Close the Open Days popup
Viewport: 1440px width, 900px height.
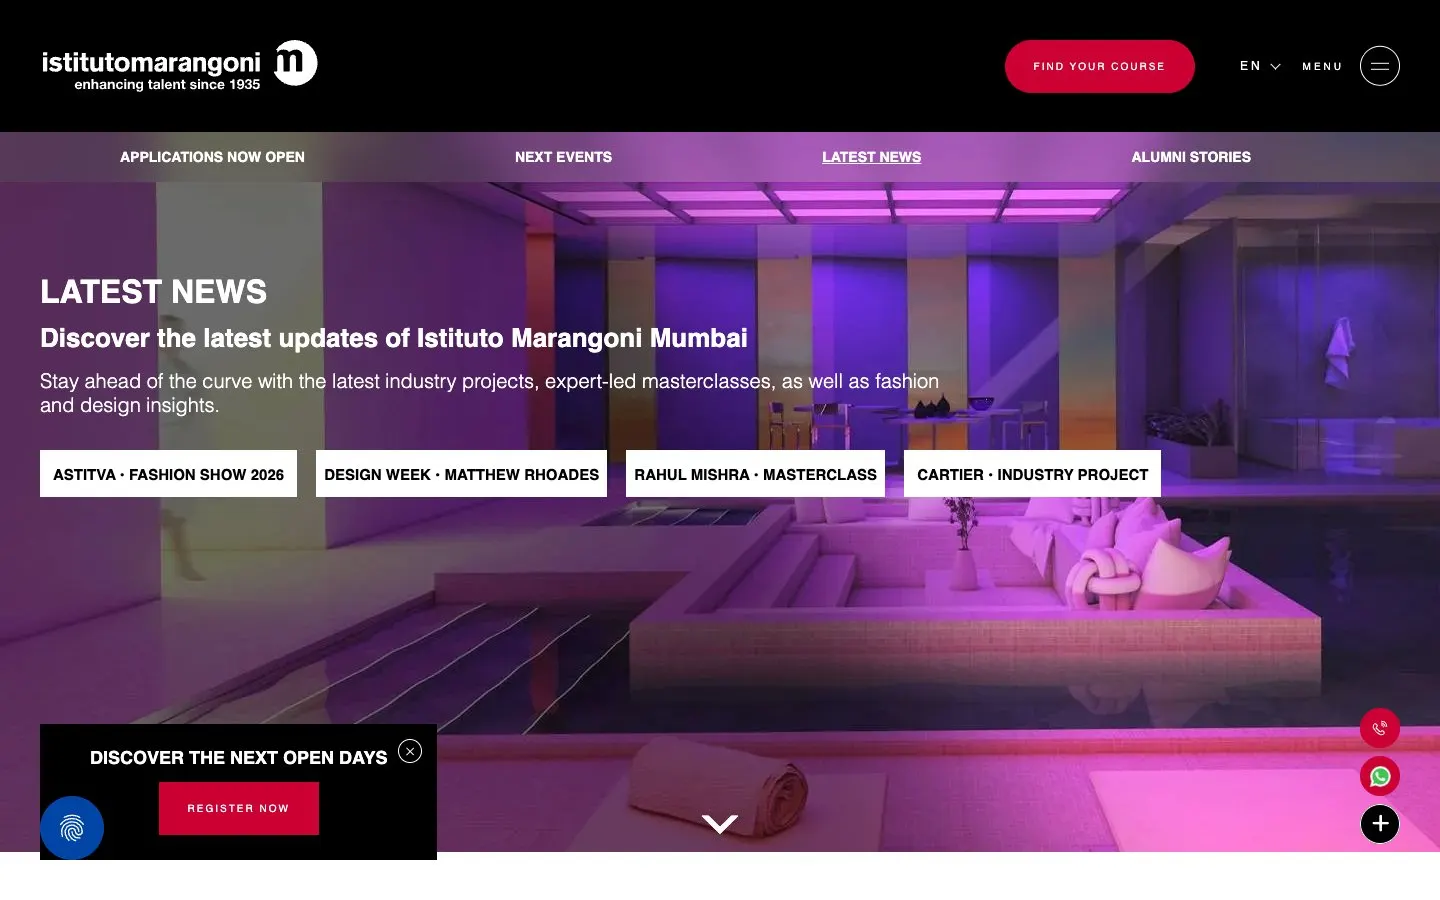pos(410,751)
